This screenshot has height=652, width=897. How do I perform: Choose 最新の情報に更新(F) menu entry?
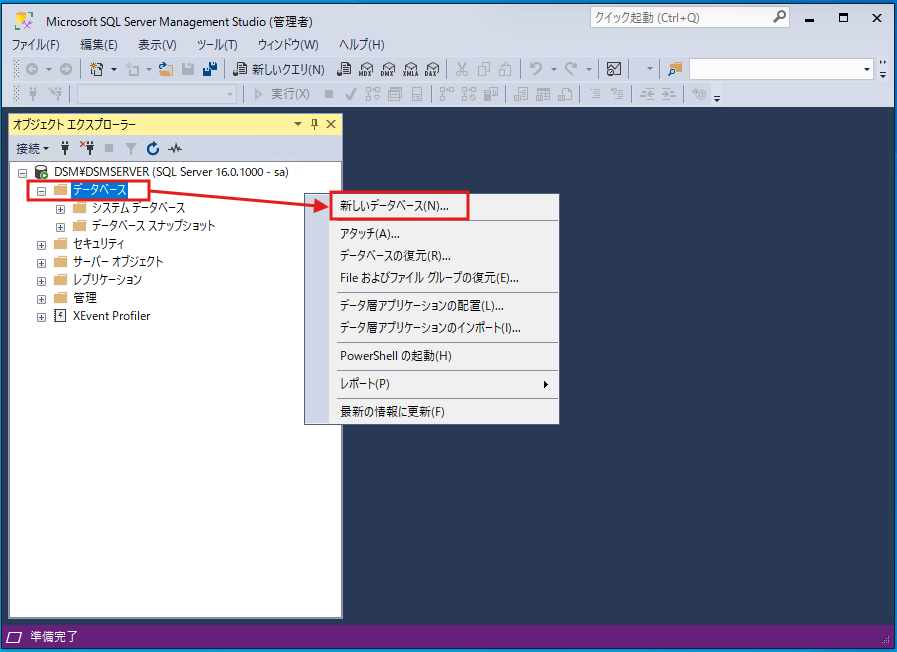pyautogui.click(x=392, y=412)
